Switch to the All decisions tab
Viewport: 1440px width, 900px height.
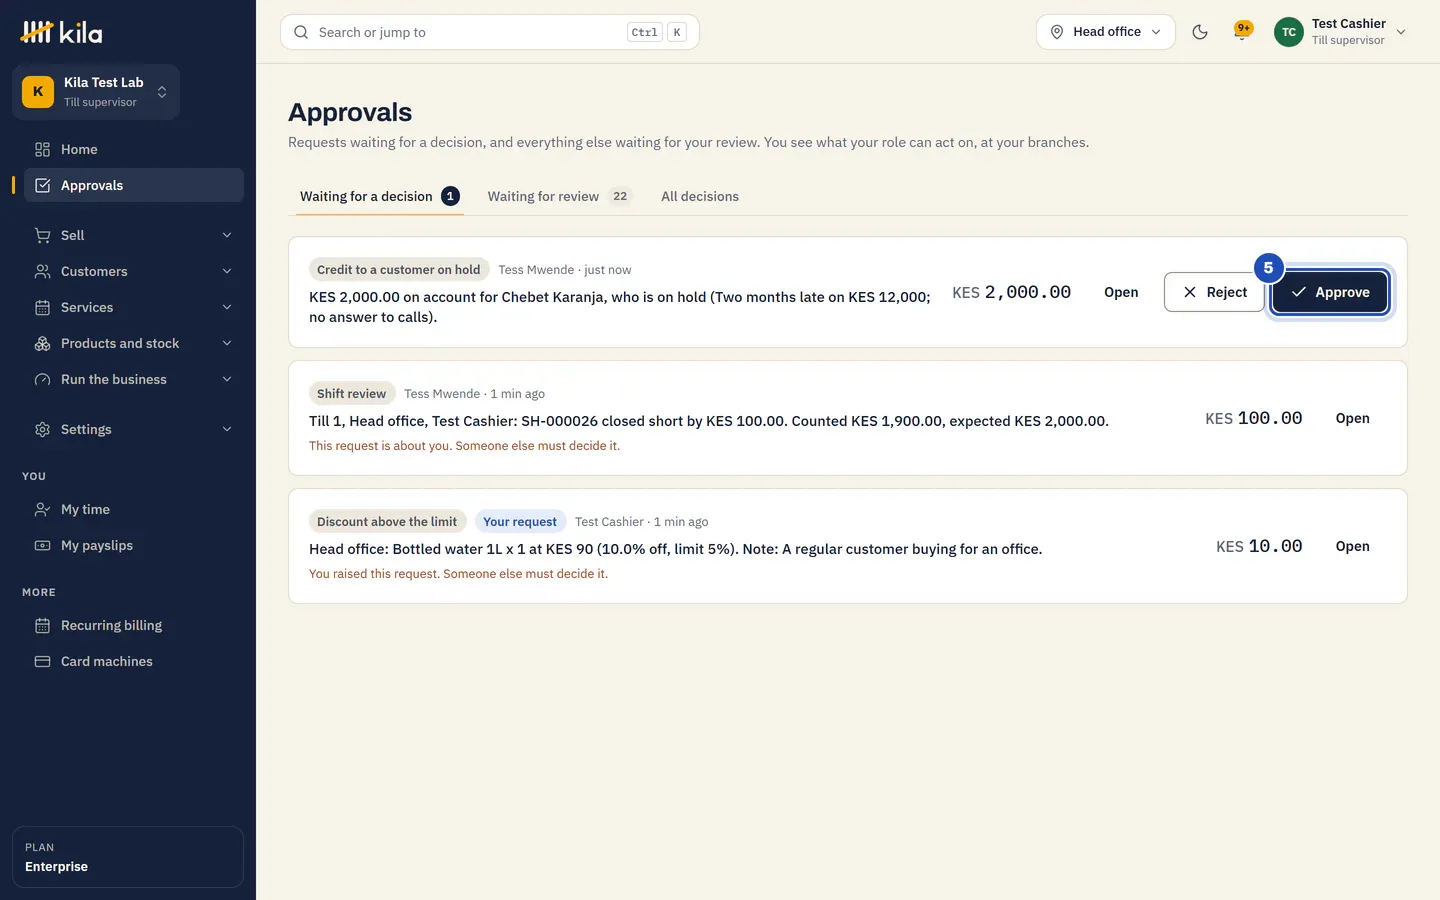(700, 196)
